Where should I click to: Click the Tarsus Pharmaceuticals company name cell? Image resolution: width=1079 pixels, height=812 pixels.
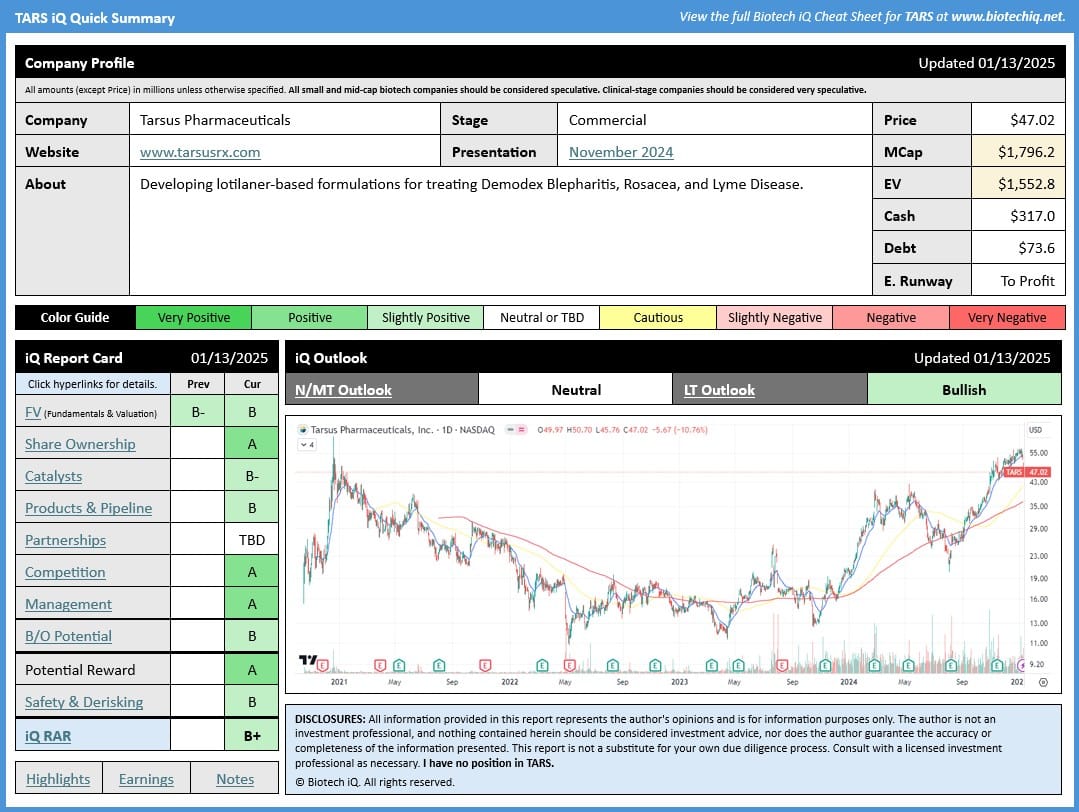pos(284,120)
